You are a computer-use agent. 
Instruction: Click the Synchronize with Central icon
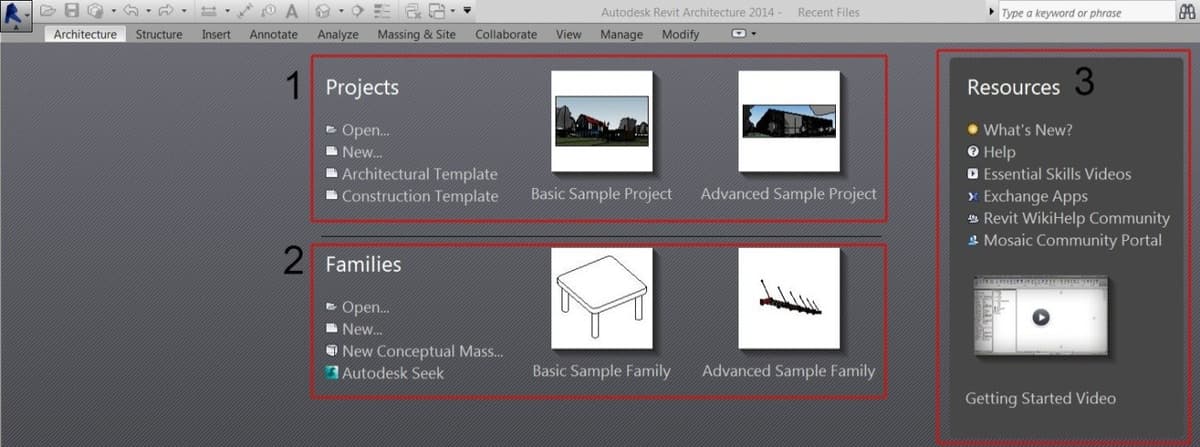(x=96, y=11)
